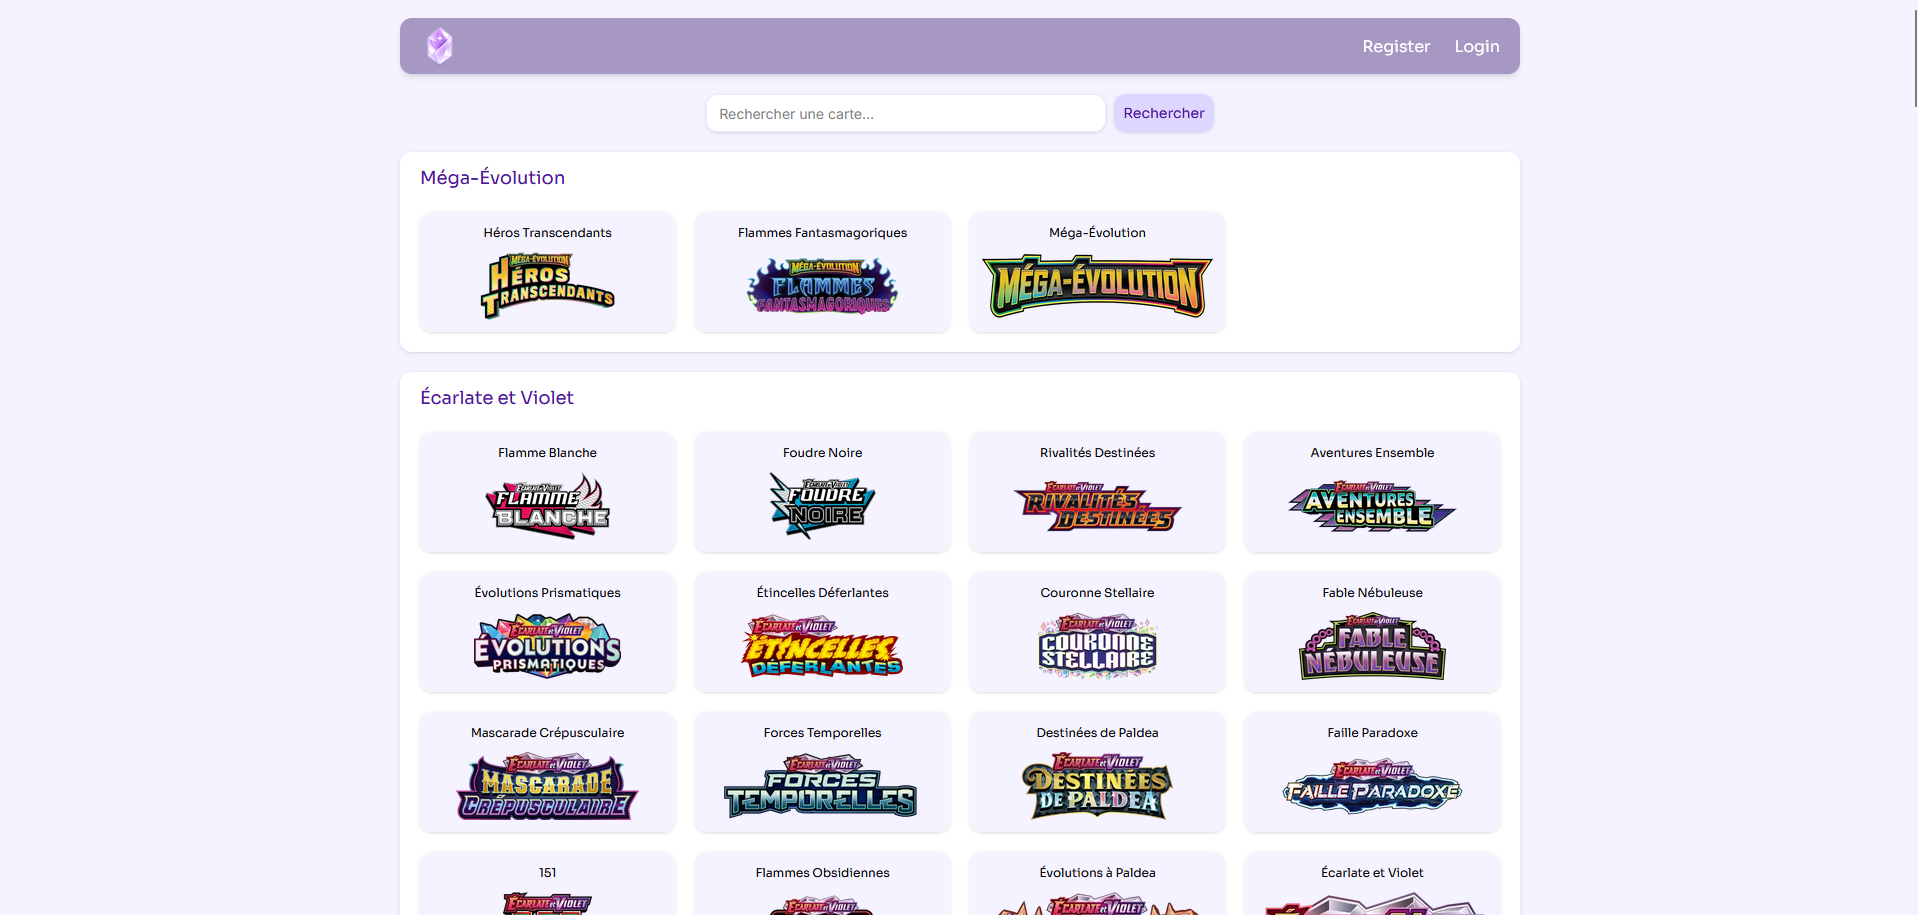This screenshot has width=1918, height=915.
Task: Open the Foudre Noire set logo
Action: click(823, 506)
